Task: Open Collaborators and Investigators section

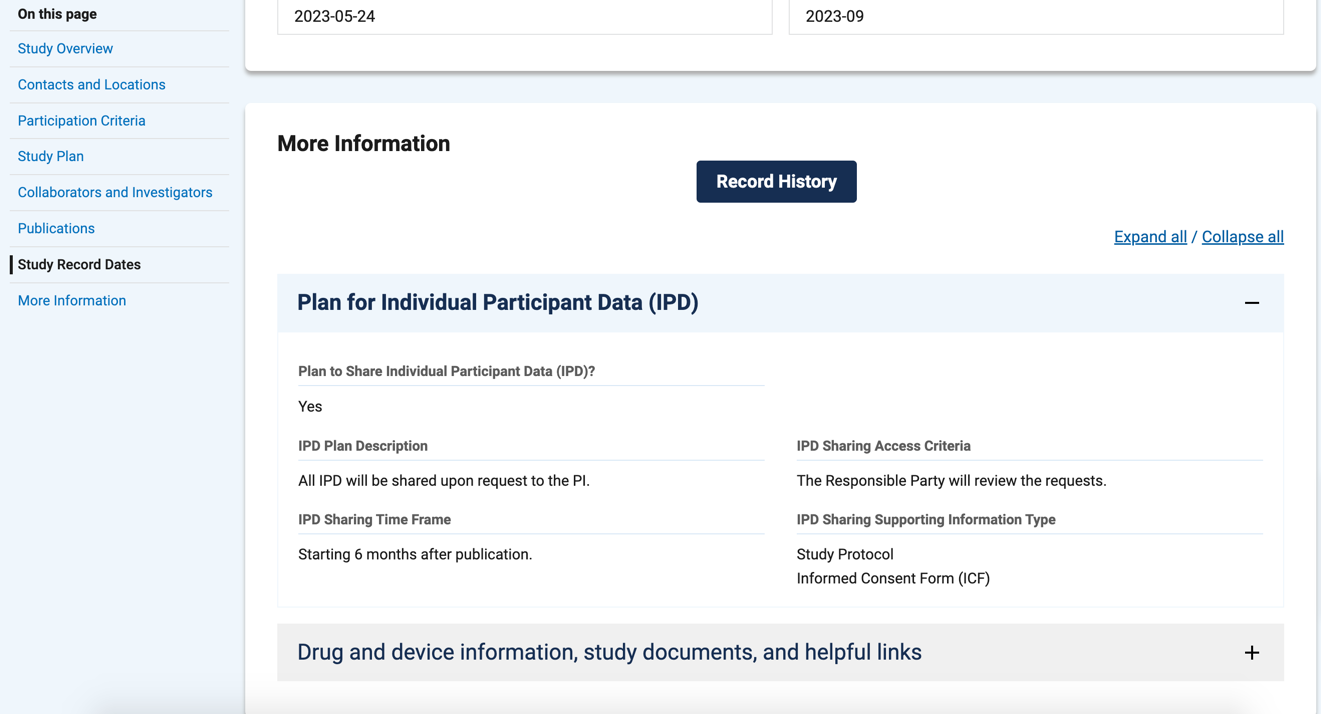Action: coord(115,193)
